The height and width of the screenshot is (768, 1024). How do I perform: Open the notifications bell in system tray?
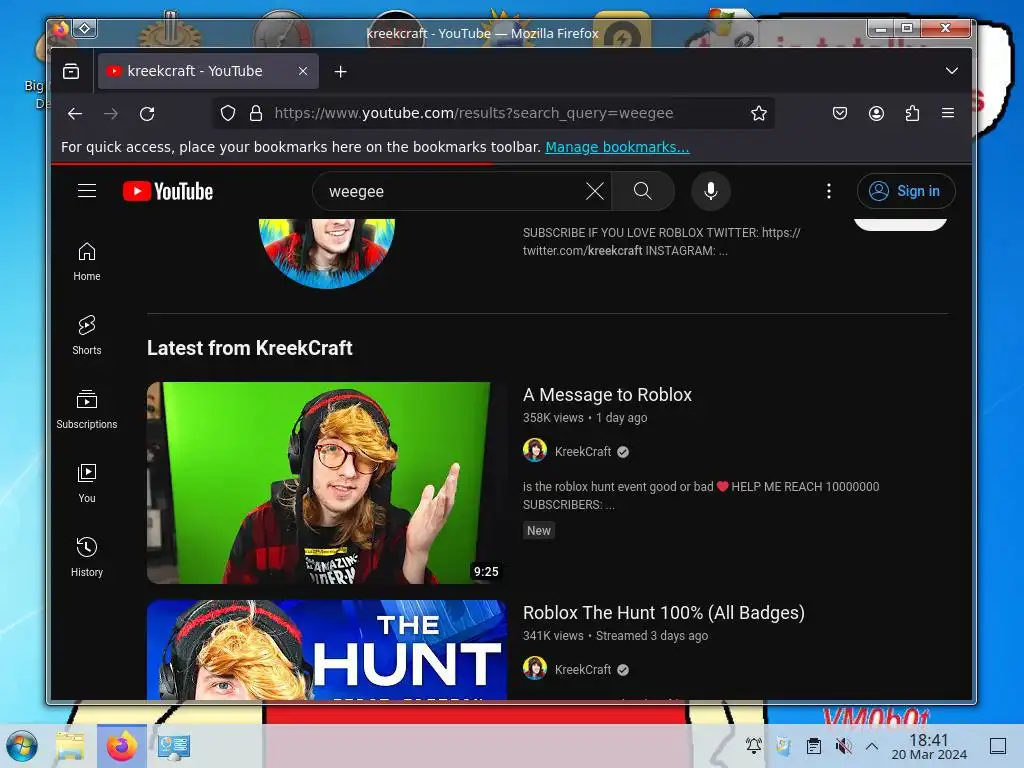(x=754, y=746)
